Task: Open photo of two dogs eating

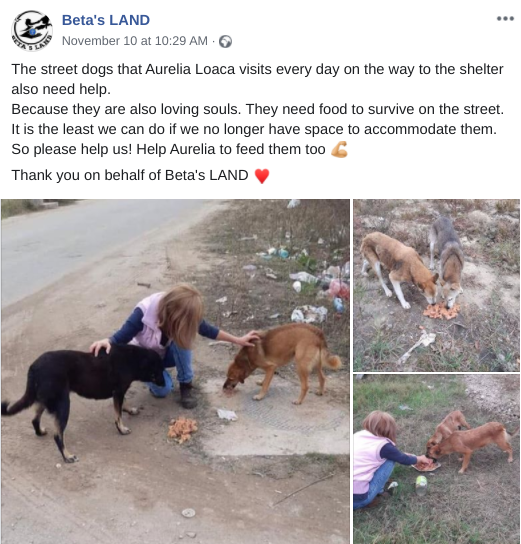Action: pyautogui.click(x=437, y=285)
